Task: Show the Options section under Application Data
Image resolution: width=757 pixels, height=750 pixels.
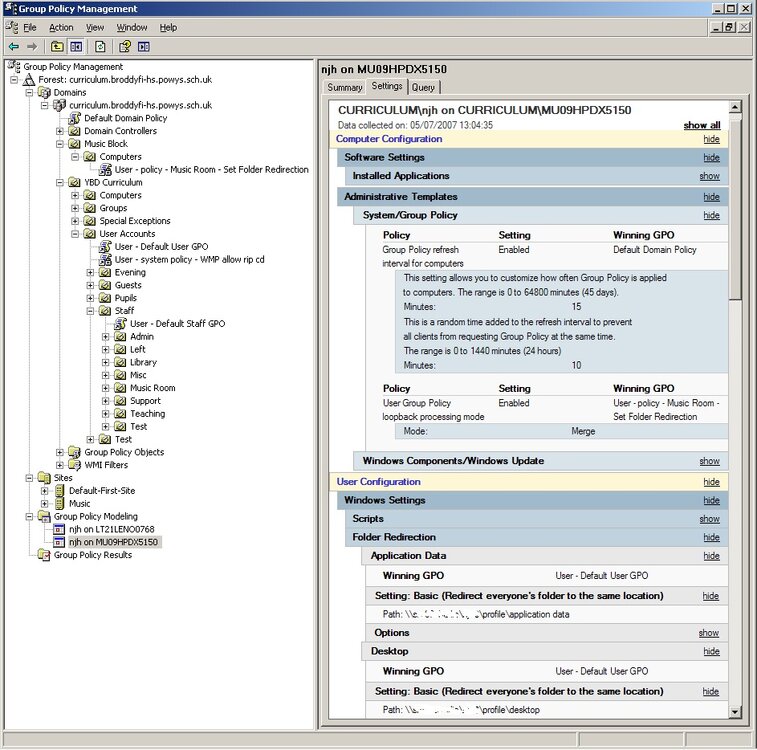Action: [x=709, y=633]
